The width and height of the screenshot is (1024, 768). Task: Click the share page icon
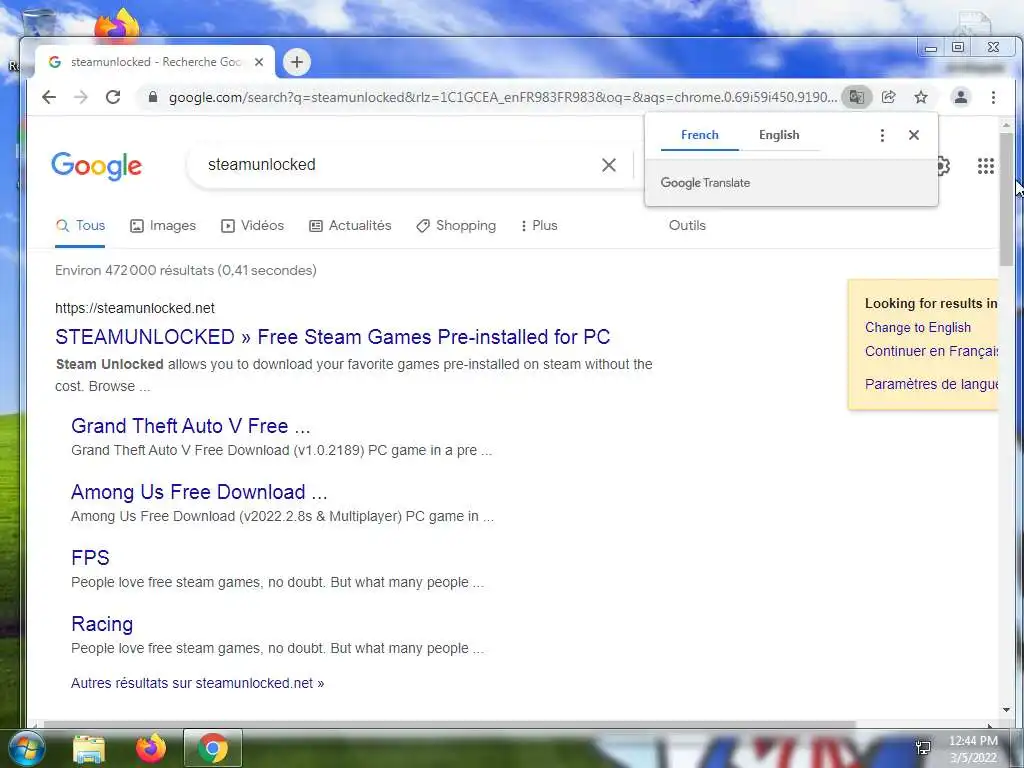[x=888, y=97]
